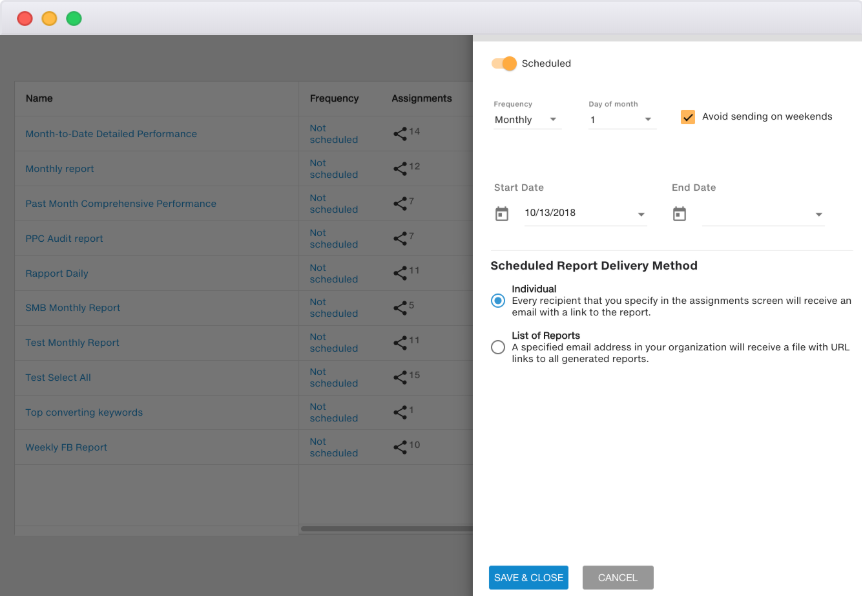Click the share icon next to Monthly report
The height and width of the screenshot is (596, 862).
400,168
